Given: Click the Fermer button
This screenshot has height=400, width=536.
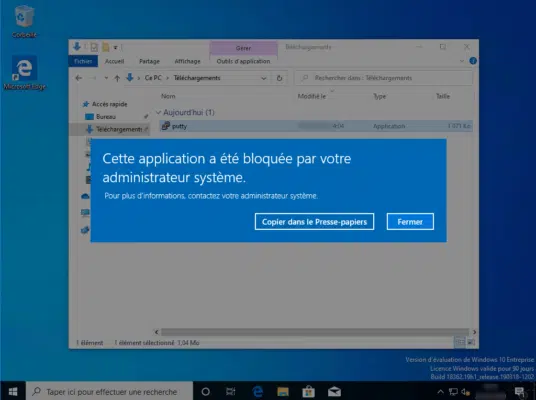Looking at the screenshot, I should tap(410, 222).
